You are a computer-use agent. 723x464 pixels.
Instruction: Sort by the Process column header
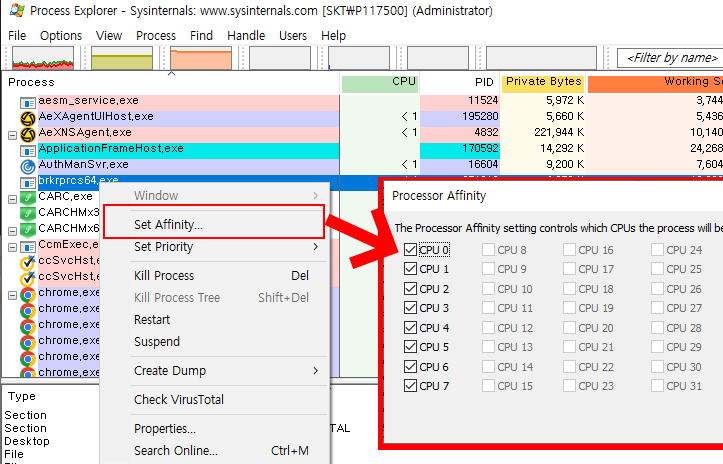tap(171, 82)
